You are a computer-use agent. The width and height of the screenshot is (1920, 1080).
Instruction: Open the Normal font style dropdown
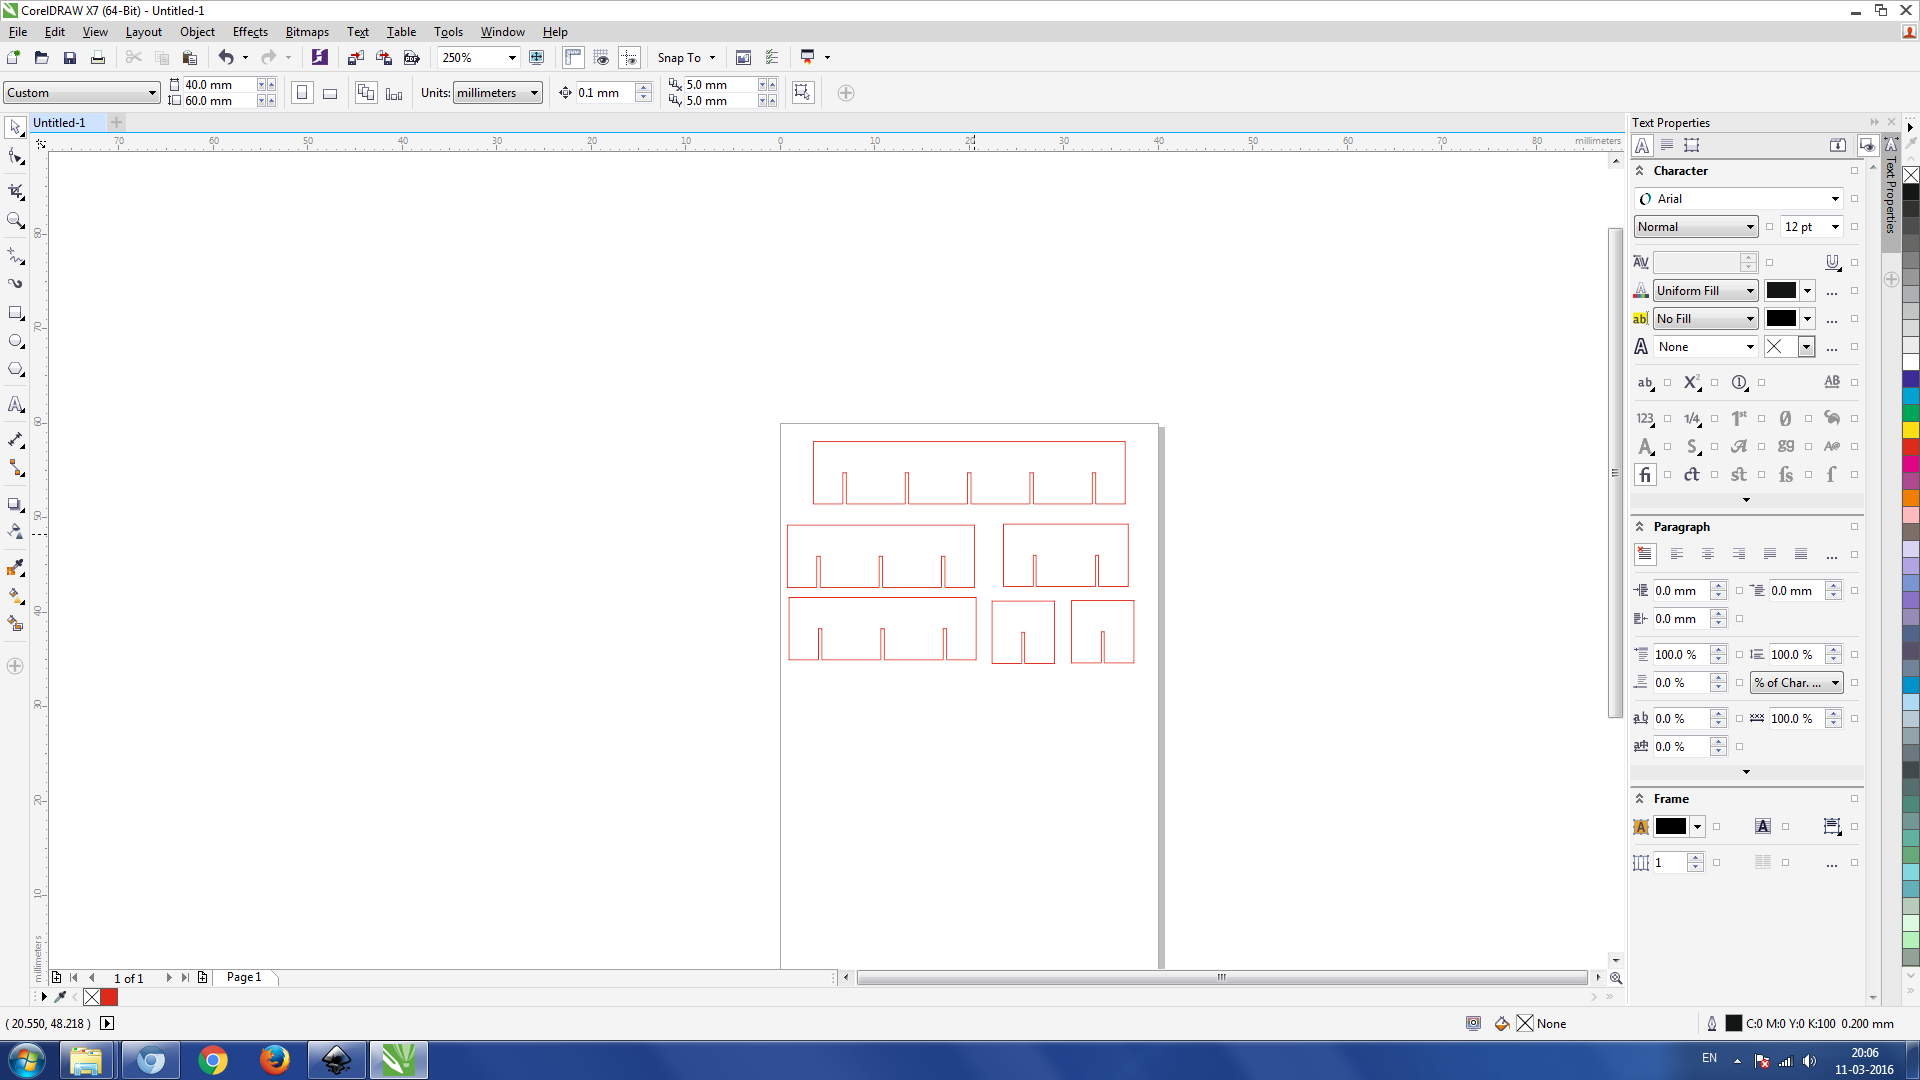point(1750,227)
